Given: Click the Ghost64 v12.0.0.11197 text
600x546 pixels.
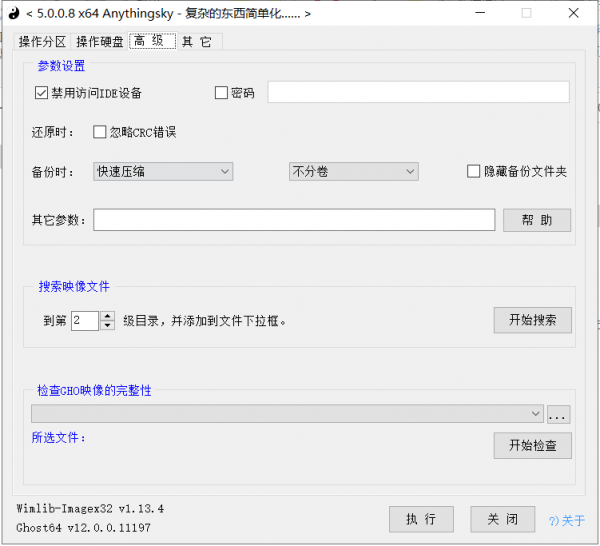Looking at the screenshot, I should point(83,528).
